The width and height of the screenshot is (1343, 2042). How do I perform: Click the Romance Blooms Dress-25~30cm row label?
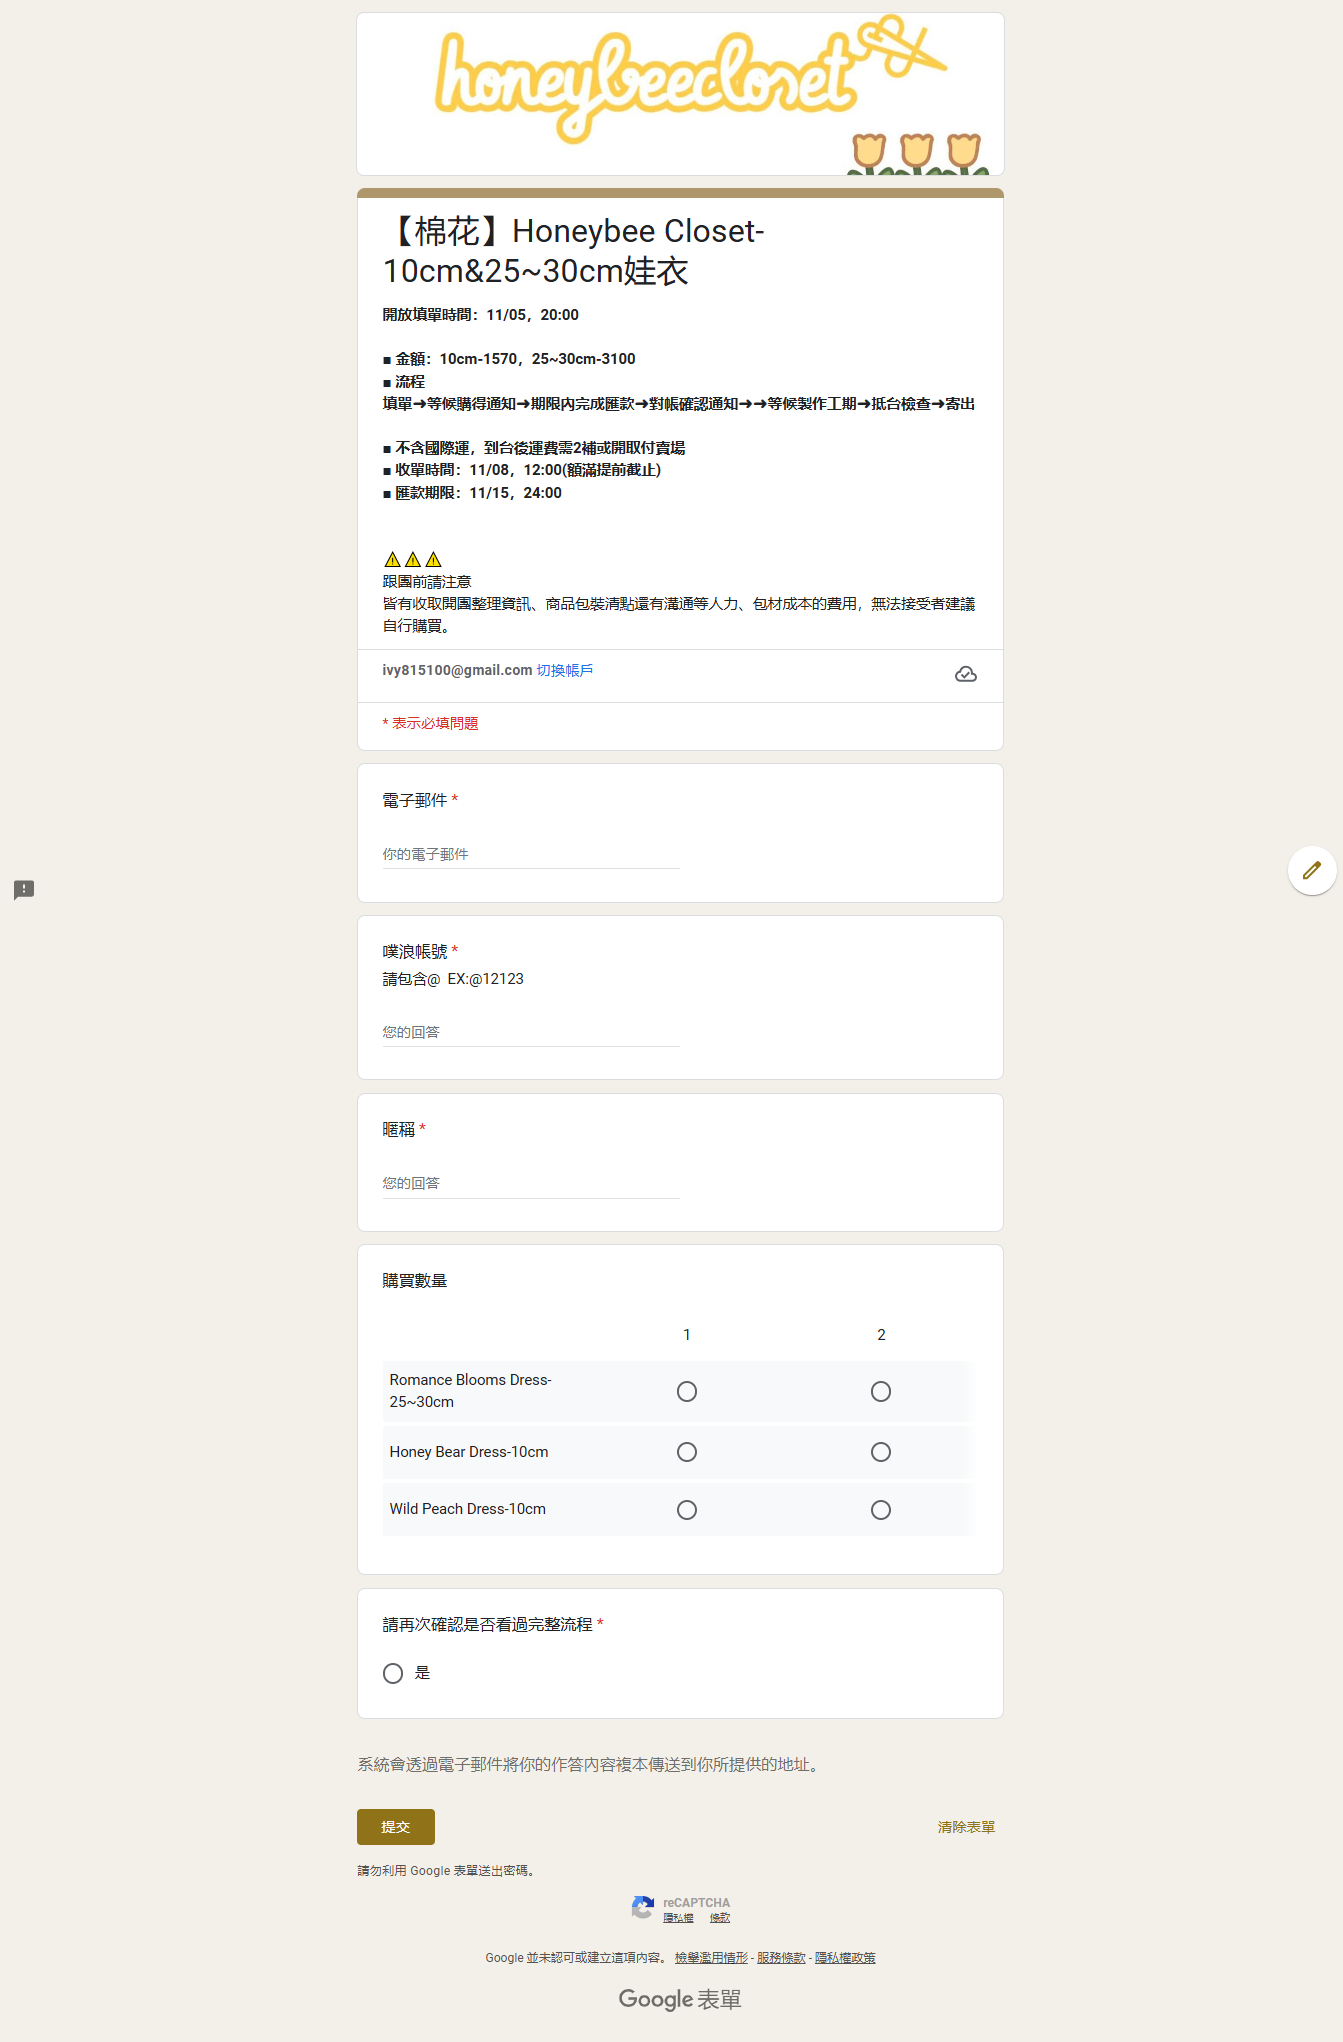pos(471,1391)
